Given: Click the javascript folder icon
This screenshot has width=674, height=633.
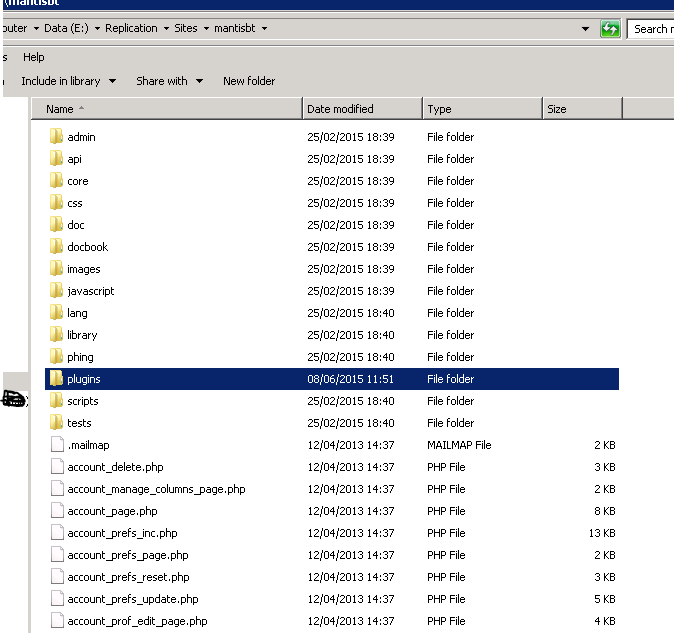Looking at the screenshot, I should click(x=56, y=291).
